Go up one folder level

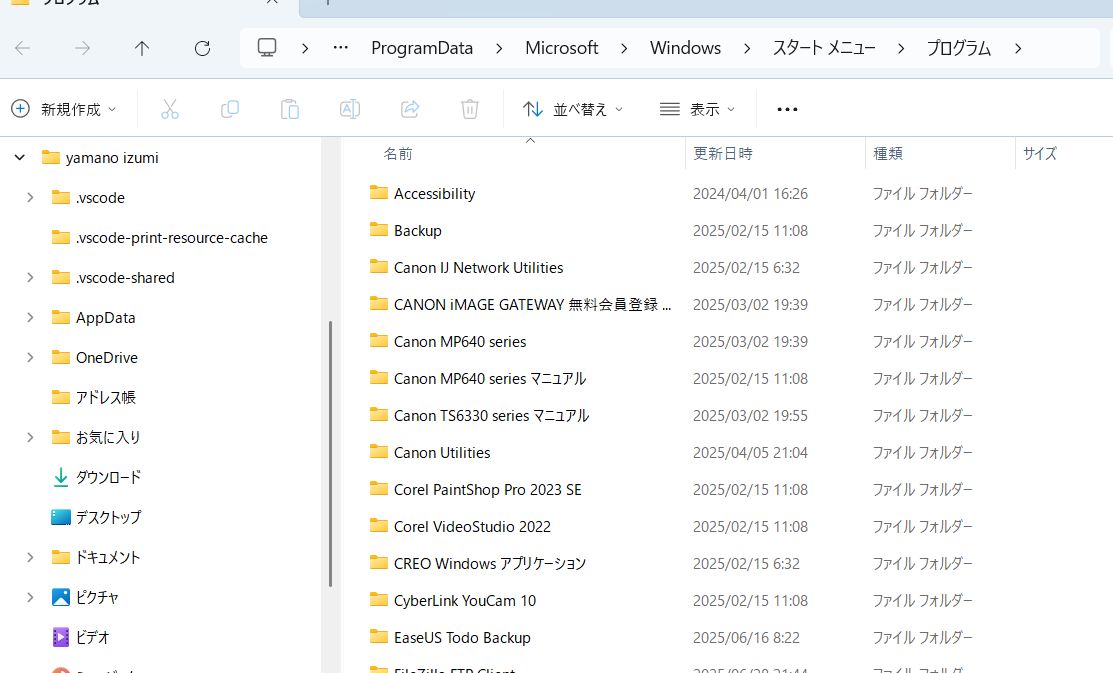click(142, 48)
